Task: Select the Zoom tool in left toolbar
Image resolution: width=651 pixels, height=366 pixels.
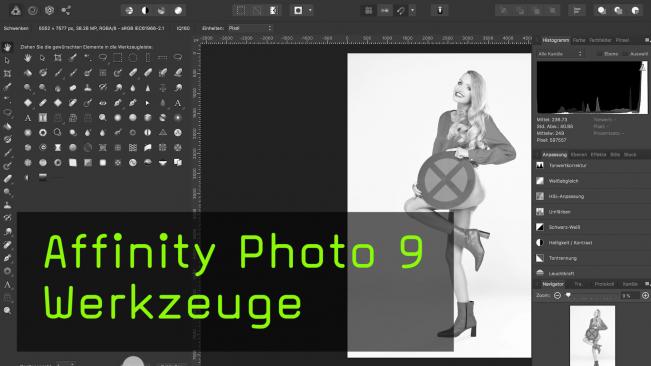Action: [x=7, y=310]
